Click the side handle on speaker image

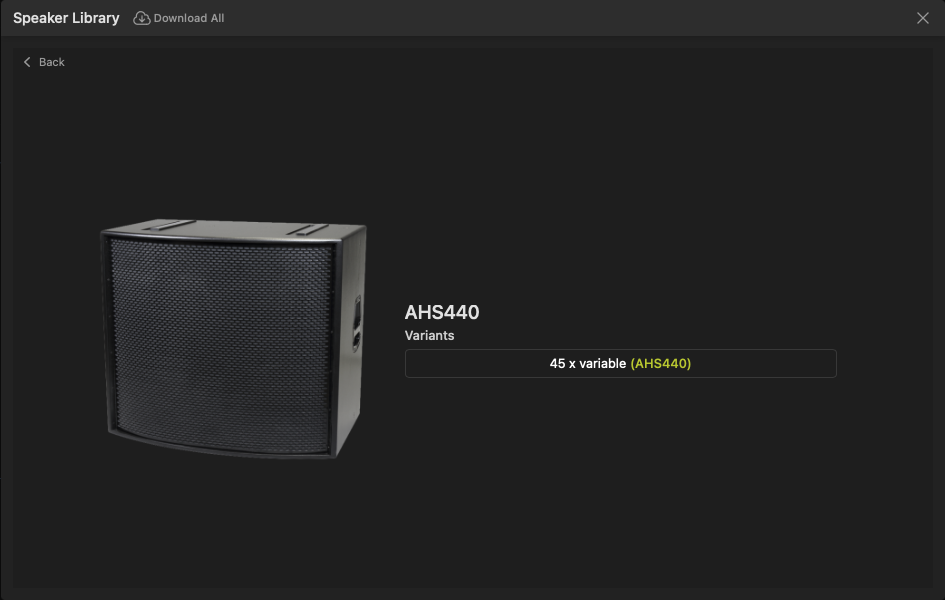tap(357, 323)
